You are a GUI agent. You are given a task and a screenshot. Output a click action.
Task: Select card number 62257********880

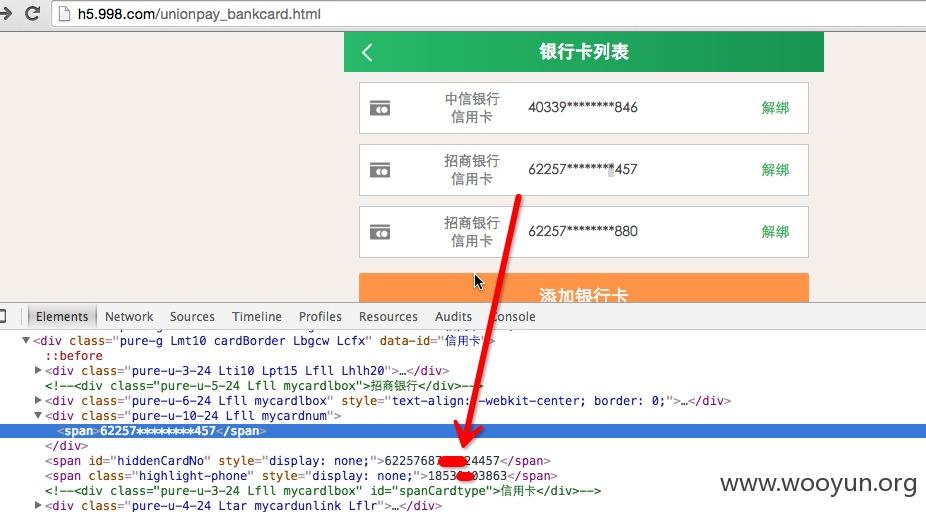point(583,231)
